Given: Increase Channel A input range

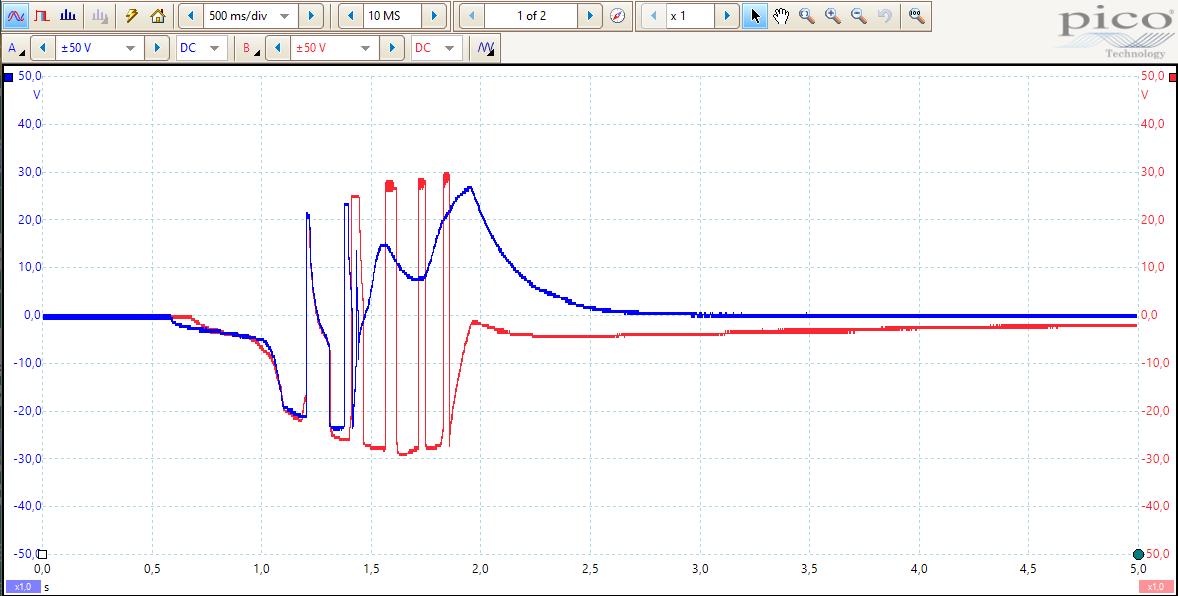Looking at the screenshot, I should [156, 48].
